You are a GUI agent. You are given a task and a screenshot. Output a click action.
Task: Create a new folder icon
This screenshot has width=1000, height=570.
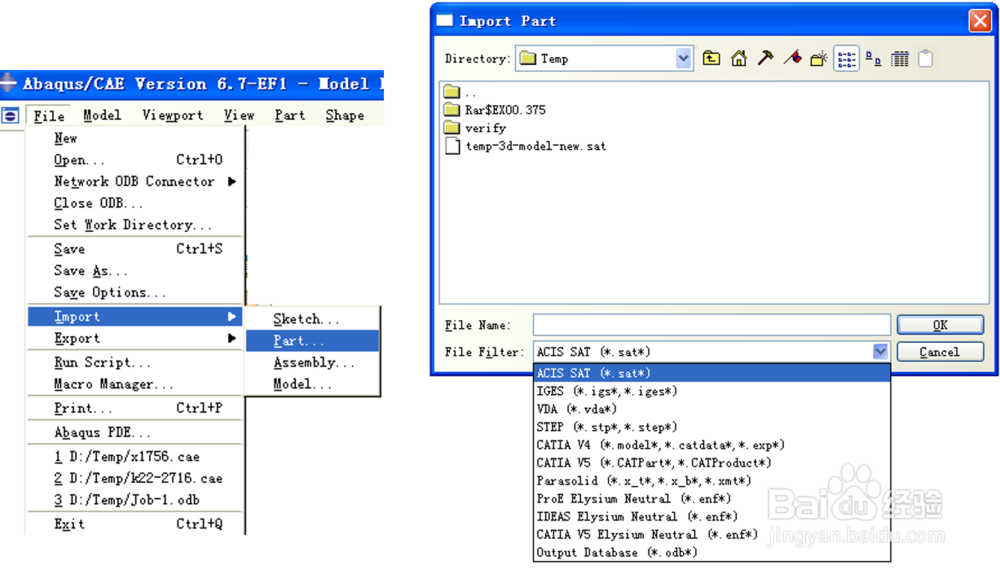[819, 59]
